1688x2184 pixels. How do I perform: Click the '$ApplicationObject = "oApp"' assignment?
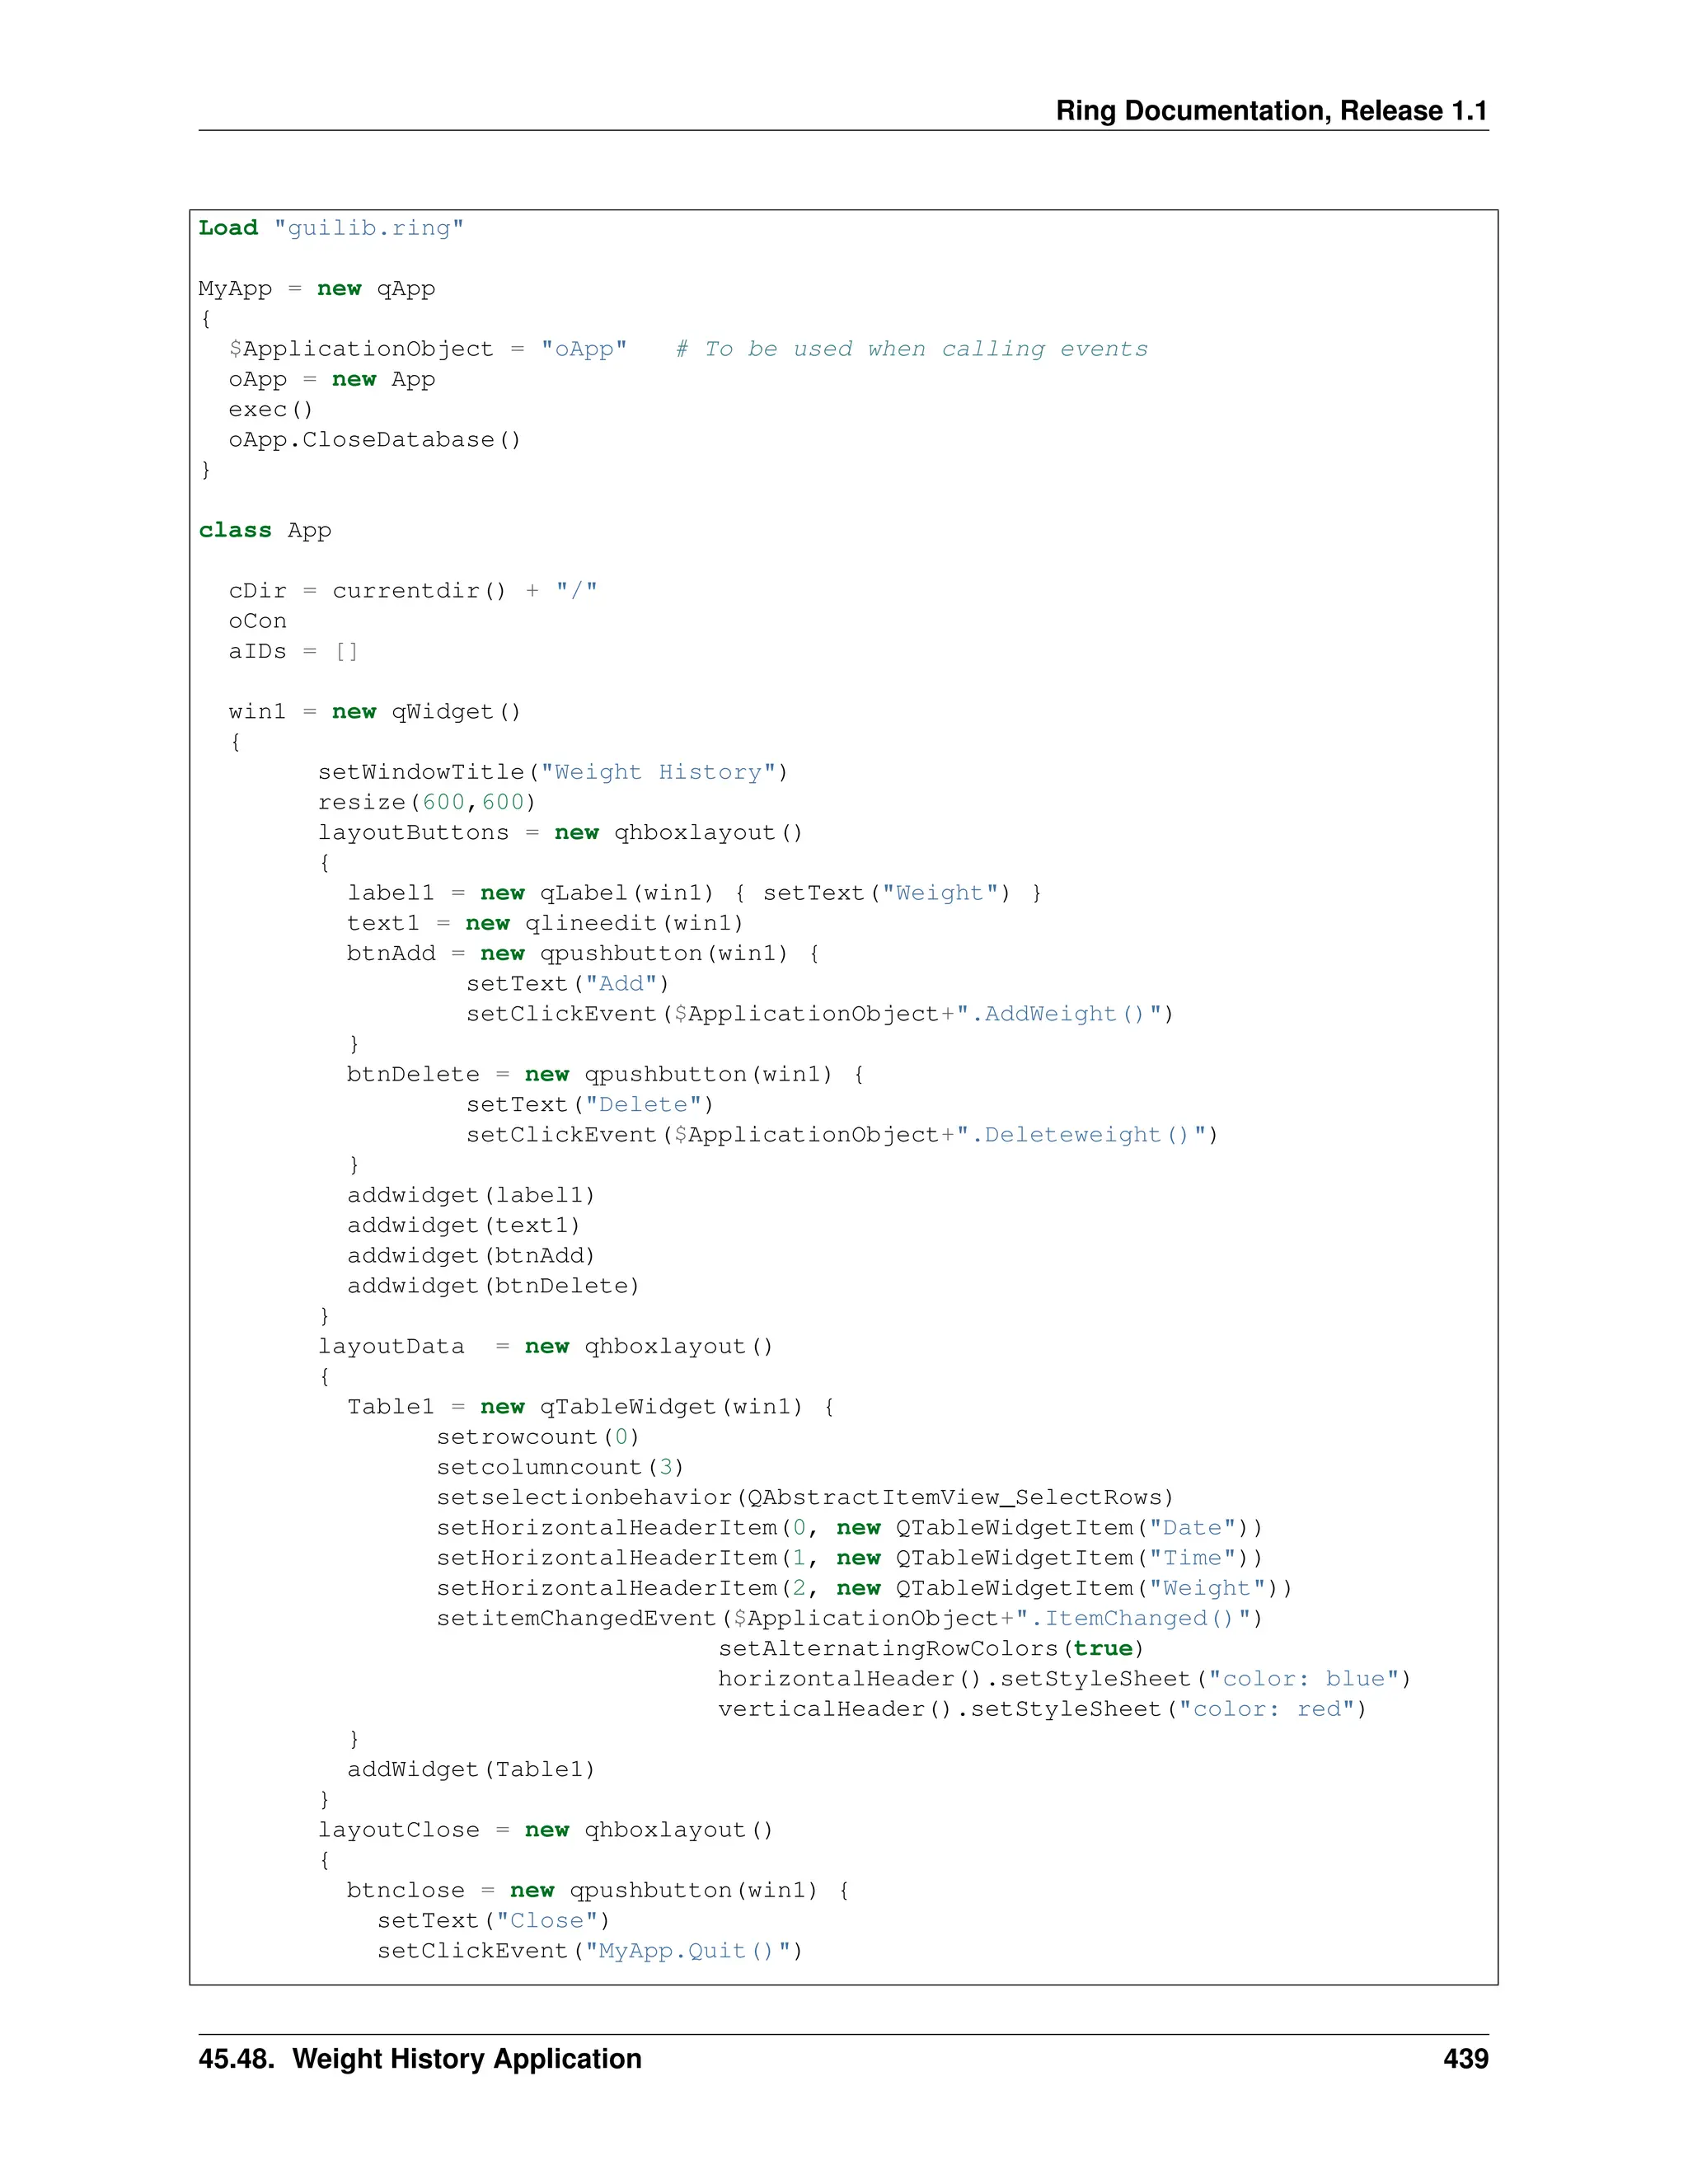tap(428, 349)
